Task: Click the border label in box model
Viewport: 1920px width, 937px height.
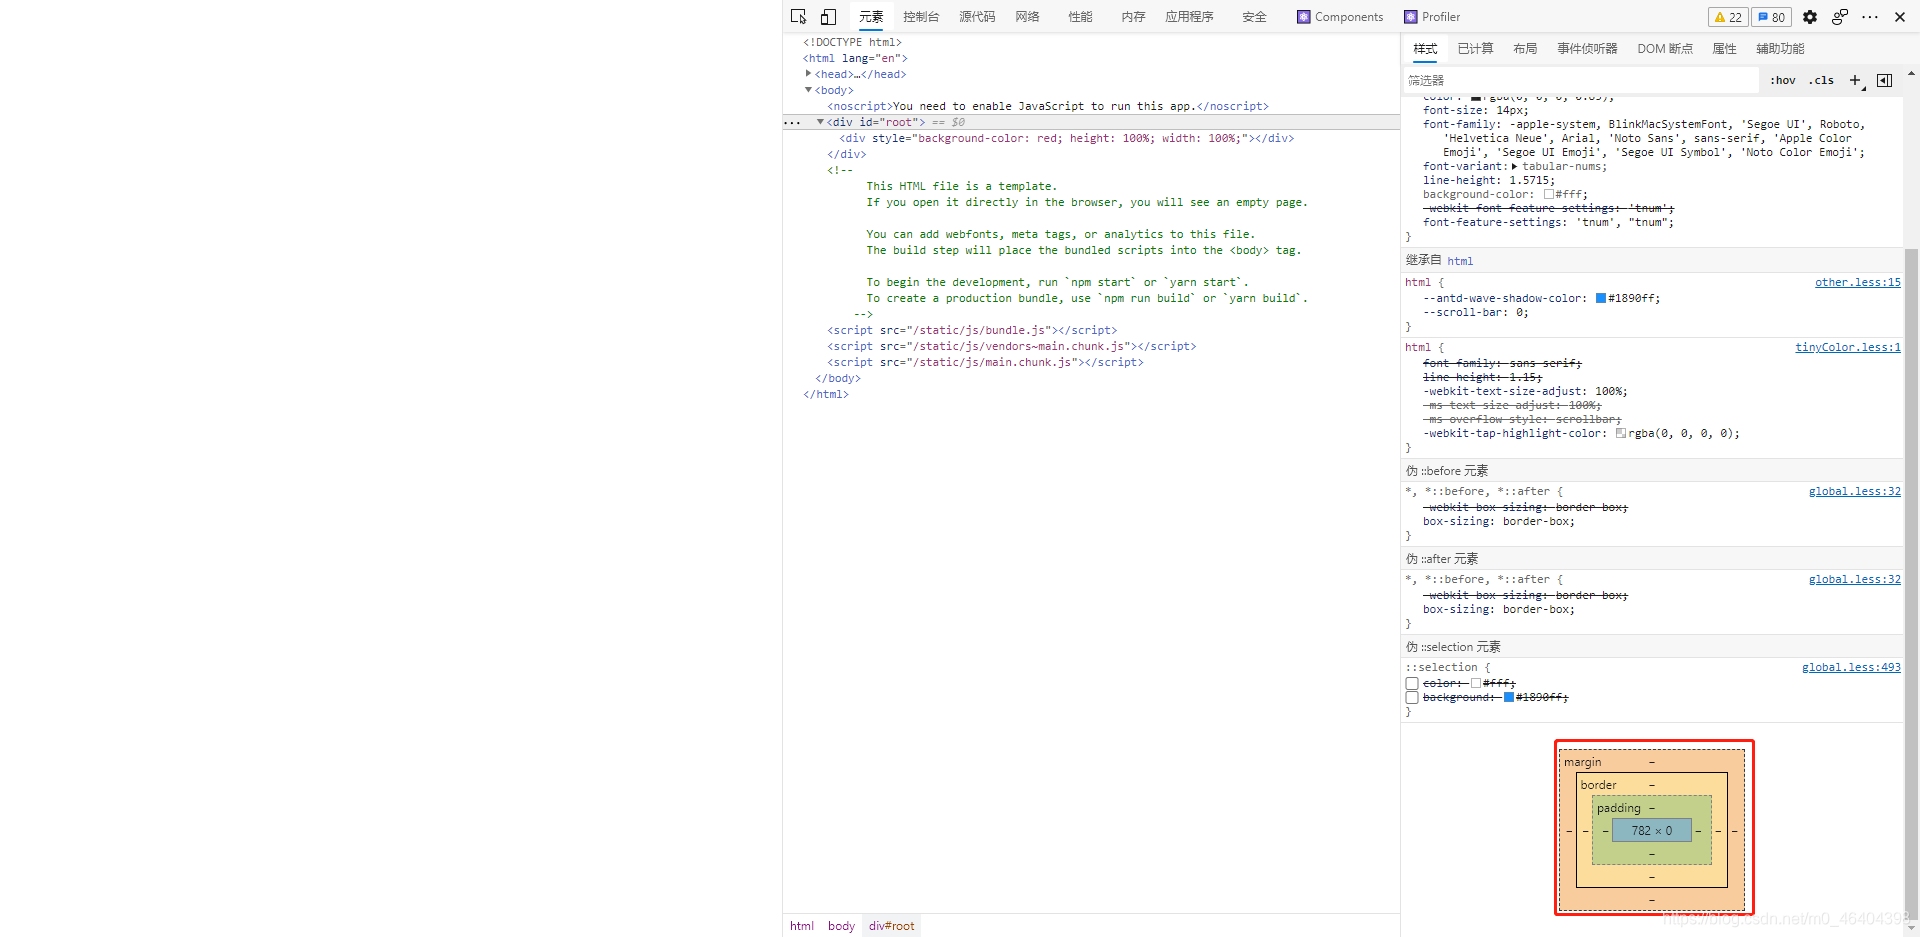Action: click(1598, 785)
